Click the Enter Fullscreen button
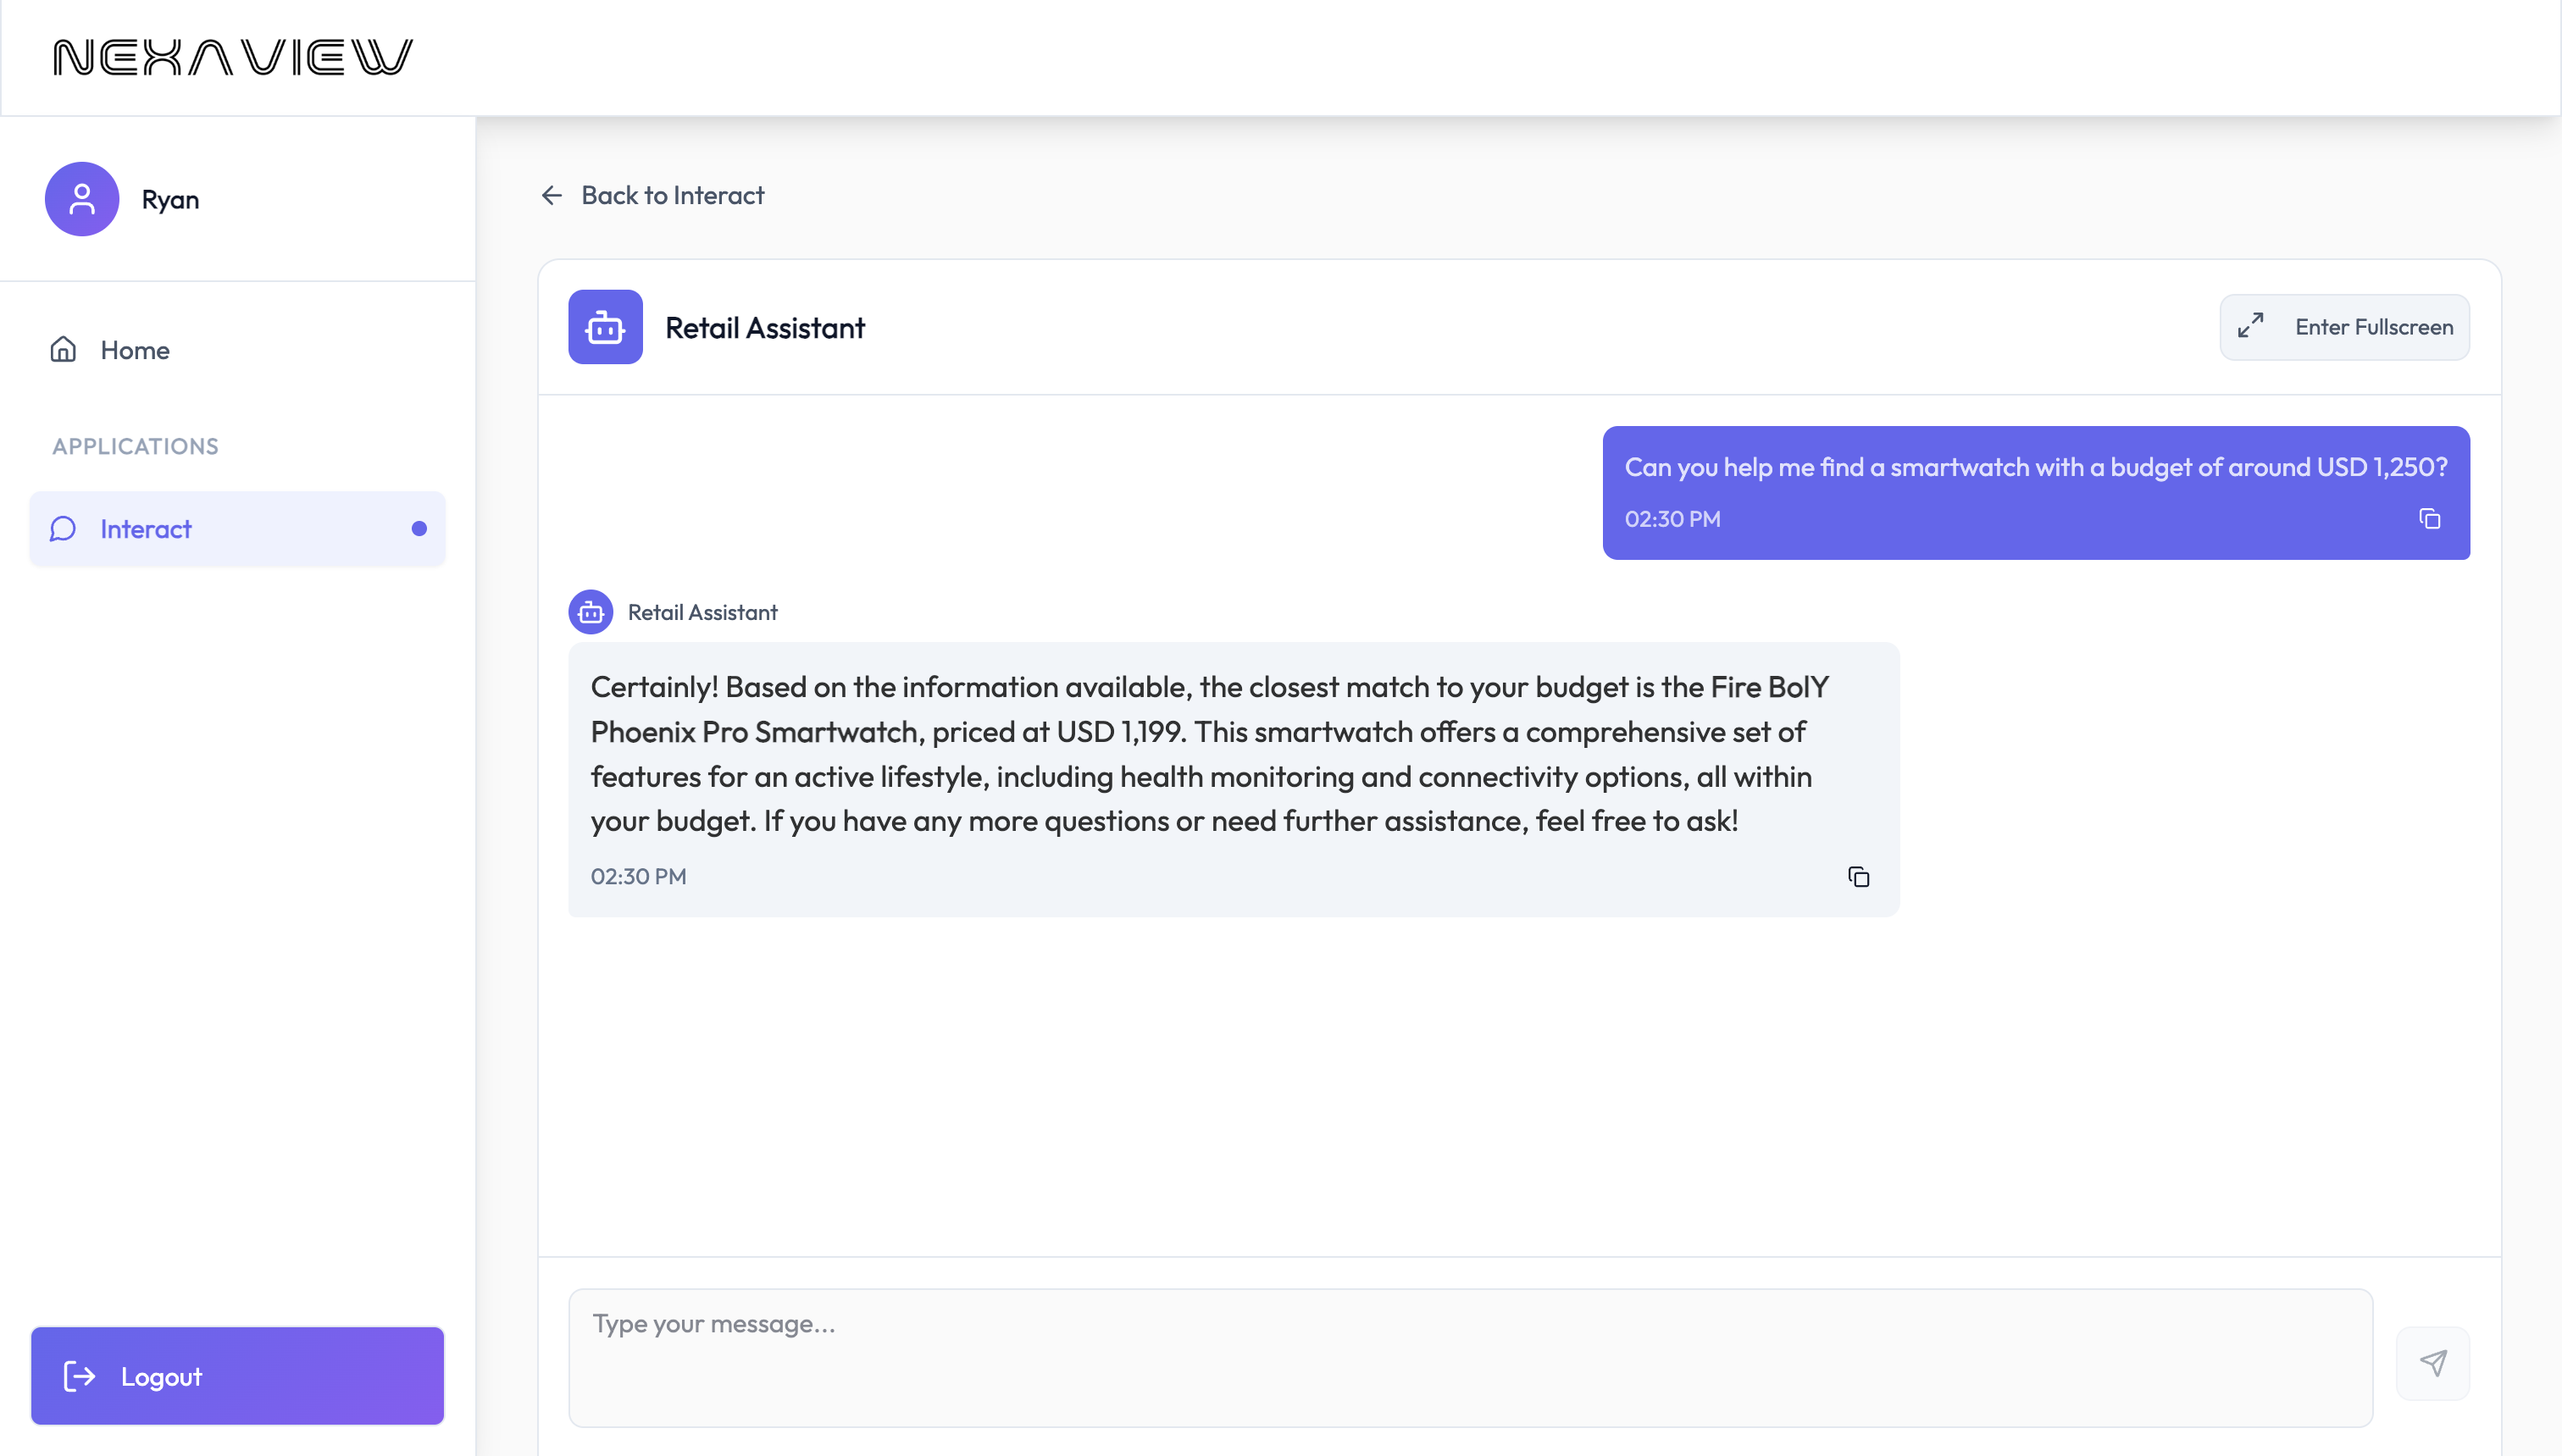 pos(2344,327)
